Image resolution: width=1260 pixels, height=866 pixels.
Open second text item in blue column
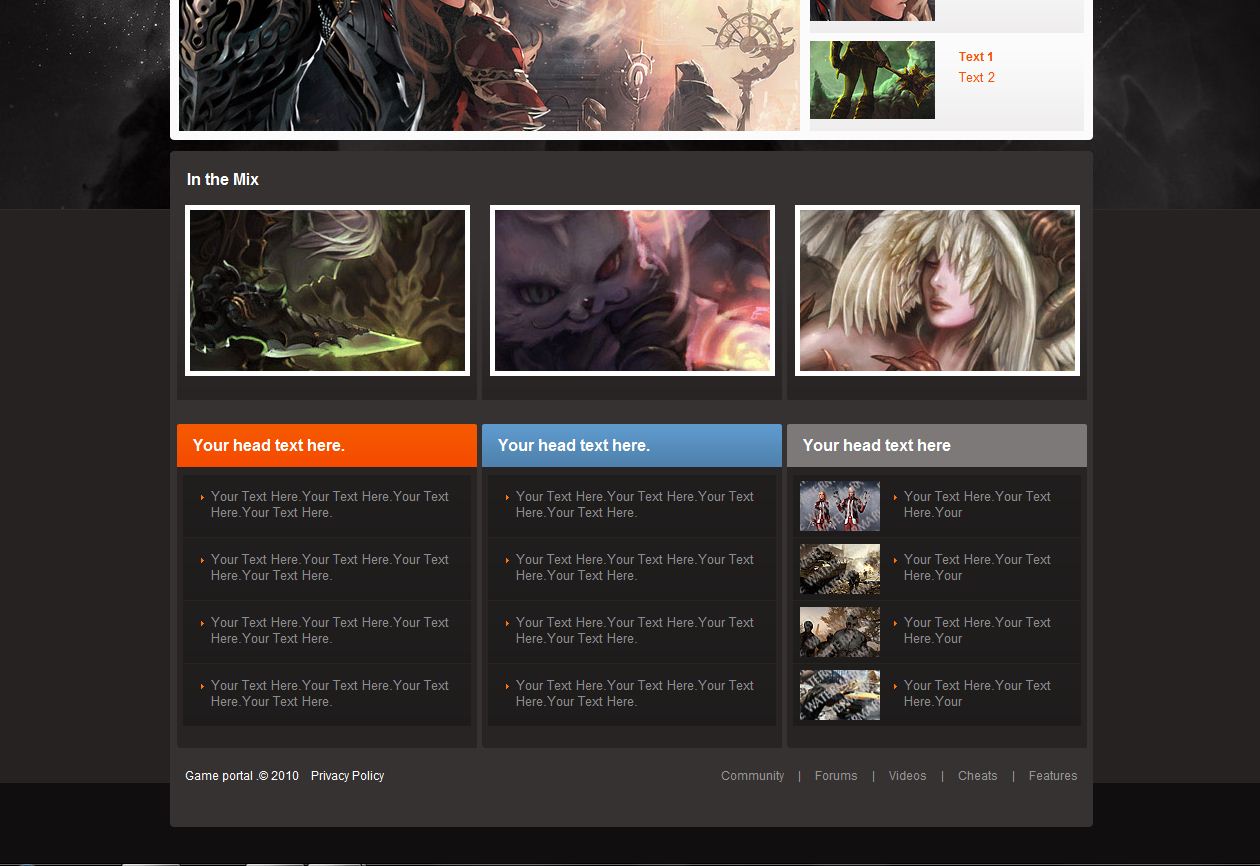pos(634,567)
